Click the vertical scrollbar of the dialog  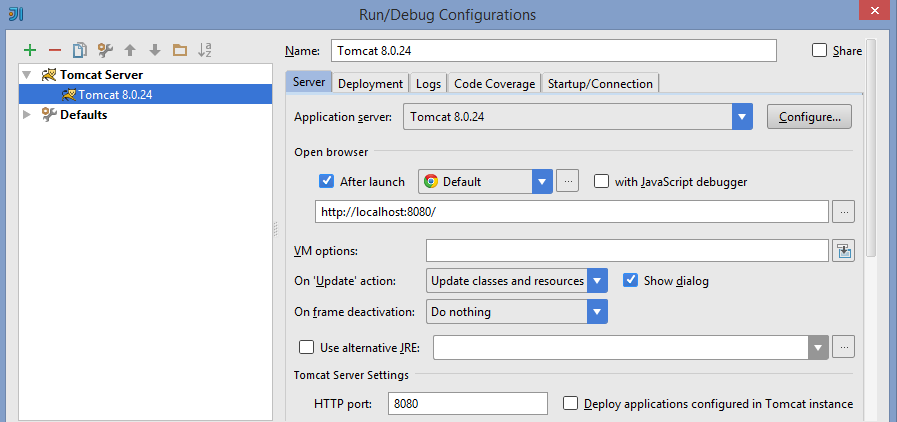click(x=871, y=148)
